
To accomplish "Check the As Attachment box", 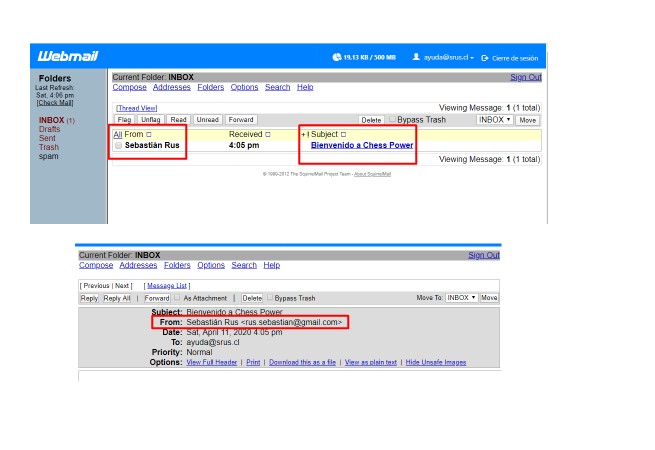I will [177, 298].
